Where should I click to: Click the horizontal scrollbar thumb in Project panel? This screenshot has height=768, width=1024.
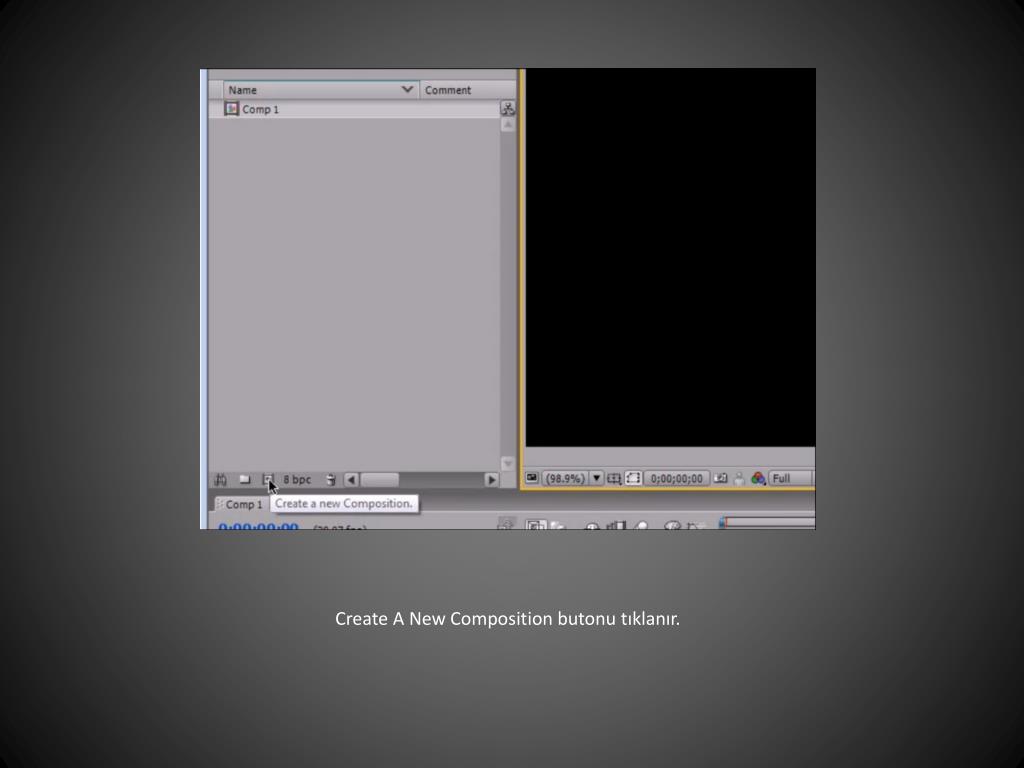[x=379, y=480]
